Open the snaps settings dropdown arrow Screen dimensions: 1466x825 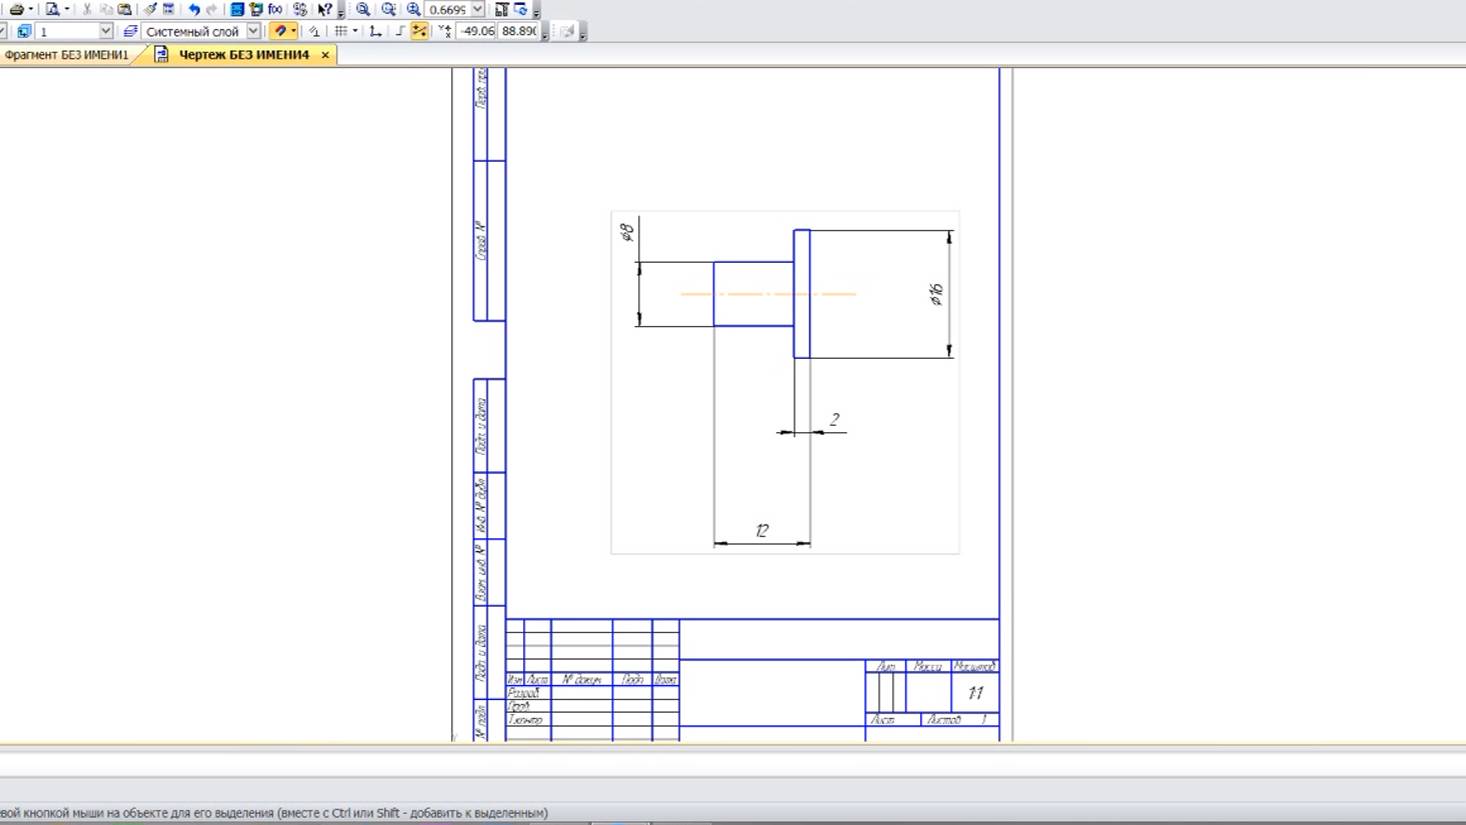293,31
